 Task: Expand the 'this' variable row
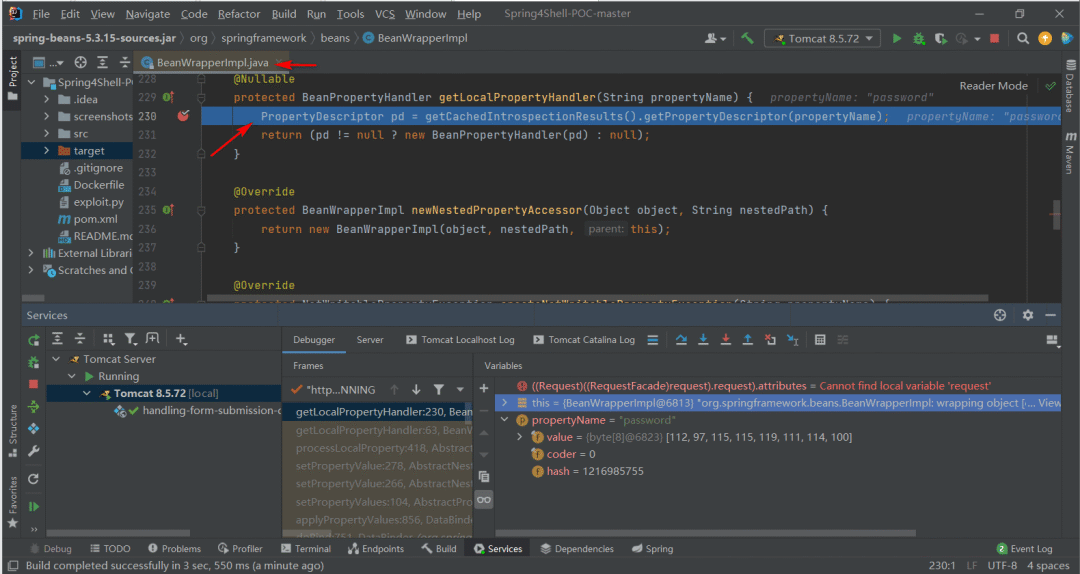(504, 403)
